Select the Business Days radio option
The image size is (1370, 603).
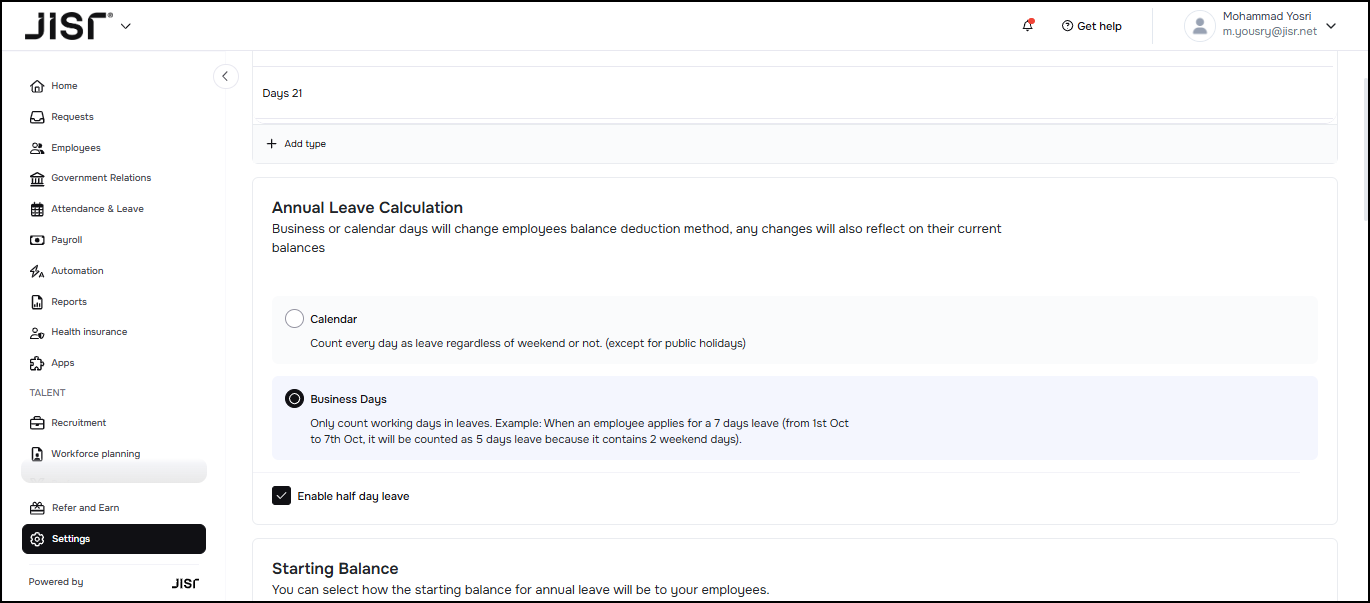coord(294,399)
